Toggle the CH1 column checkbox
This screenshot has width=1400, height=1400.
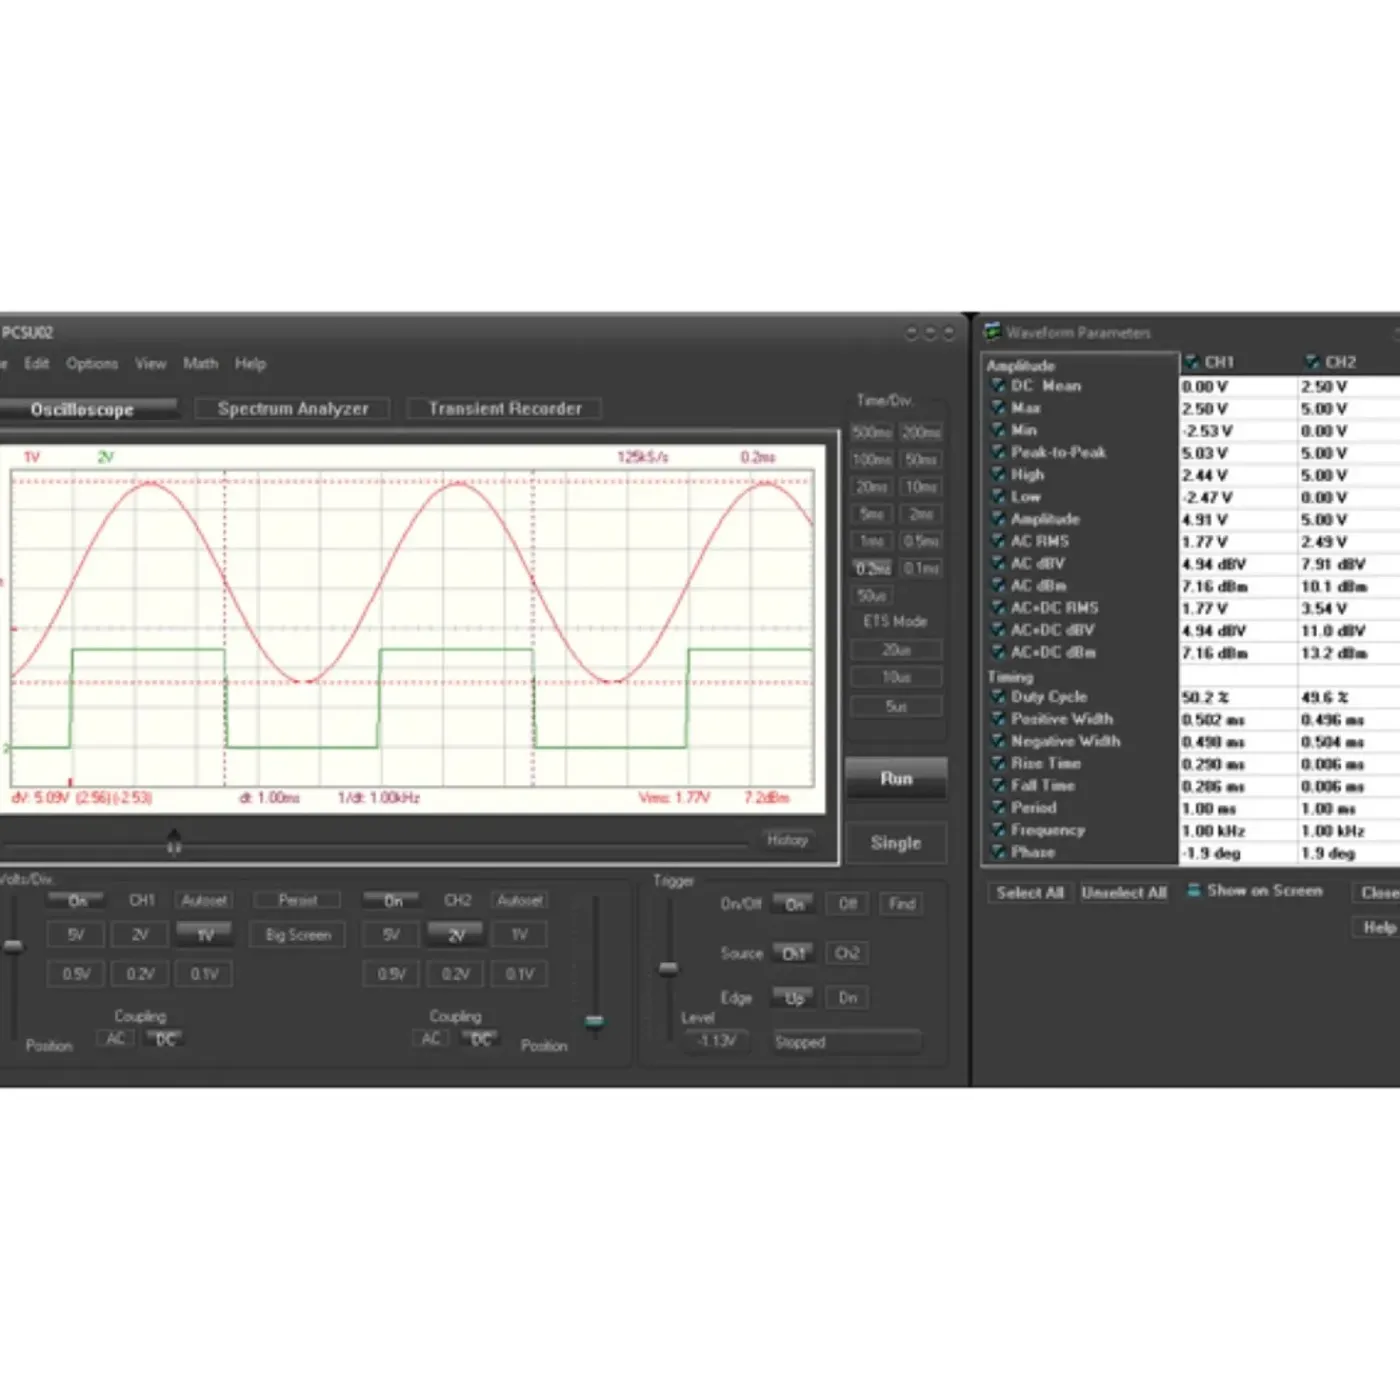coord(1192,362)
